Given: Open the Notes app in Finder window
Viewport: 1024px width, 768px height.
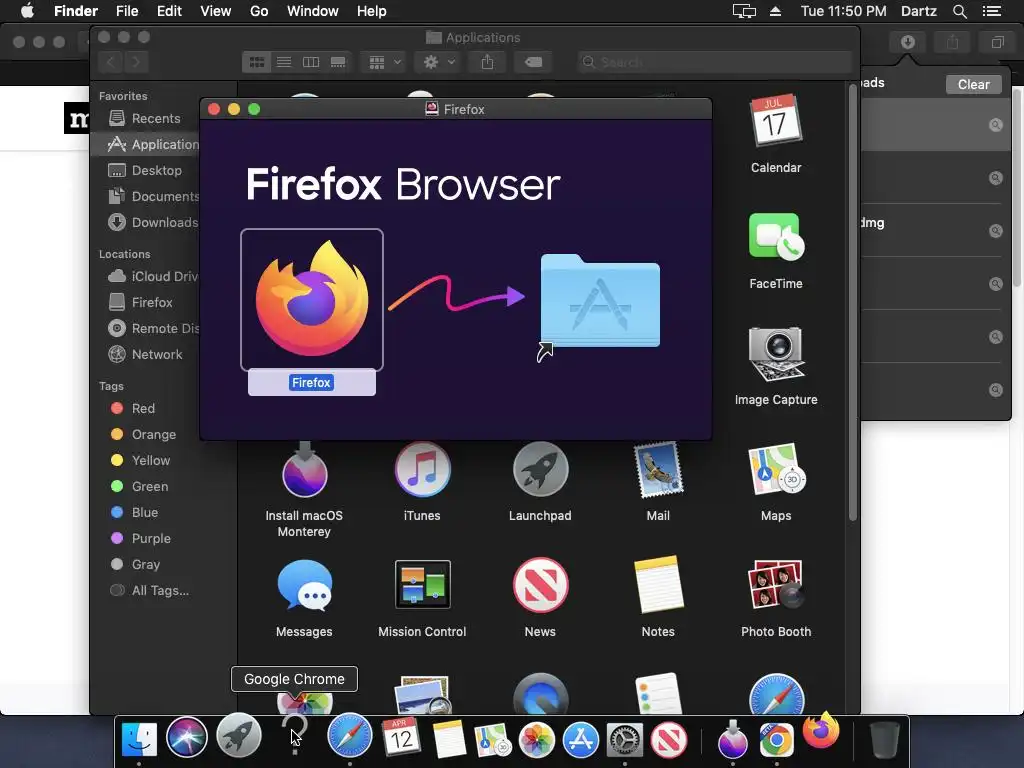Looking at the screenshot, I should click(658, 585).
